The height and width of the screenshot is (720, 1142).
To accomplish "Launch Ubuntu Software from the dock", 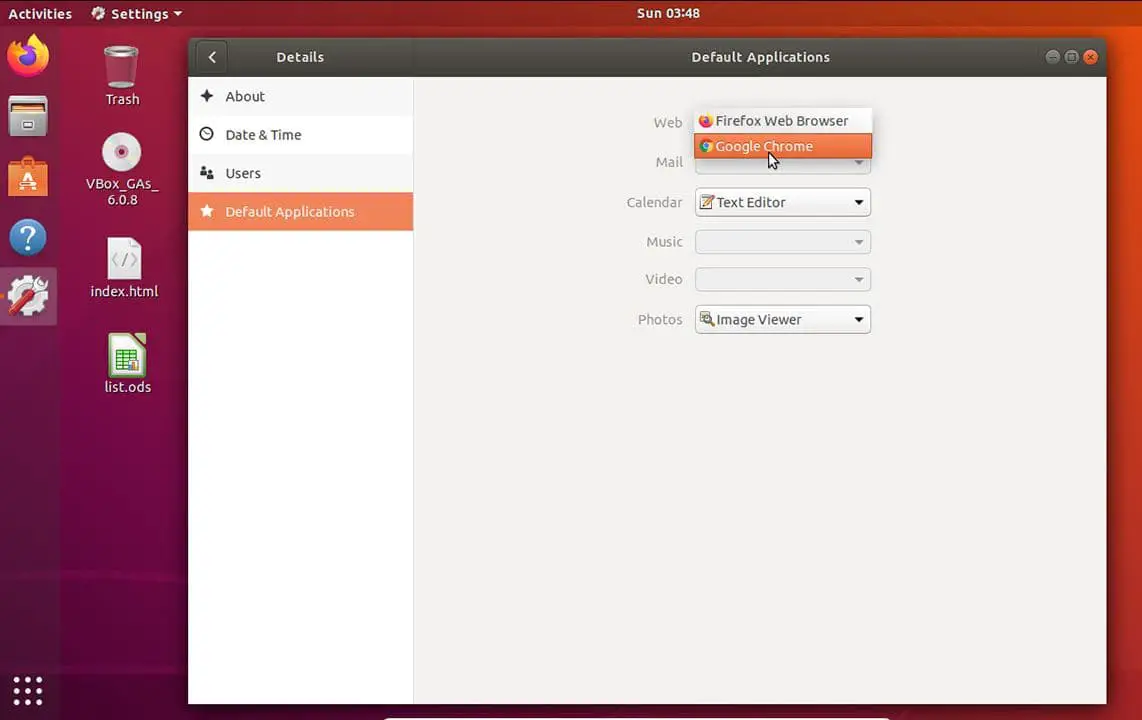I will point(28,177).
